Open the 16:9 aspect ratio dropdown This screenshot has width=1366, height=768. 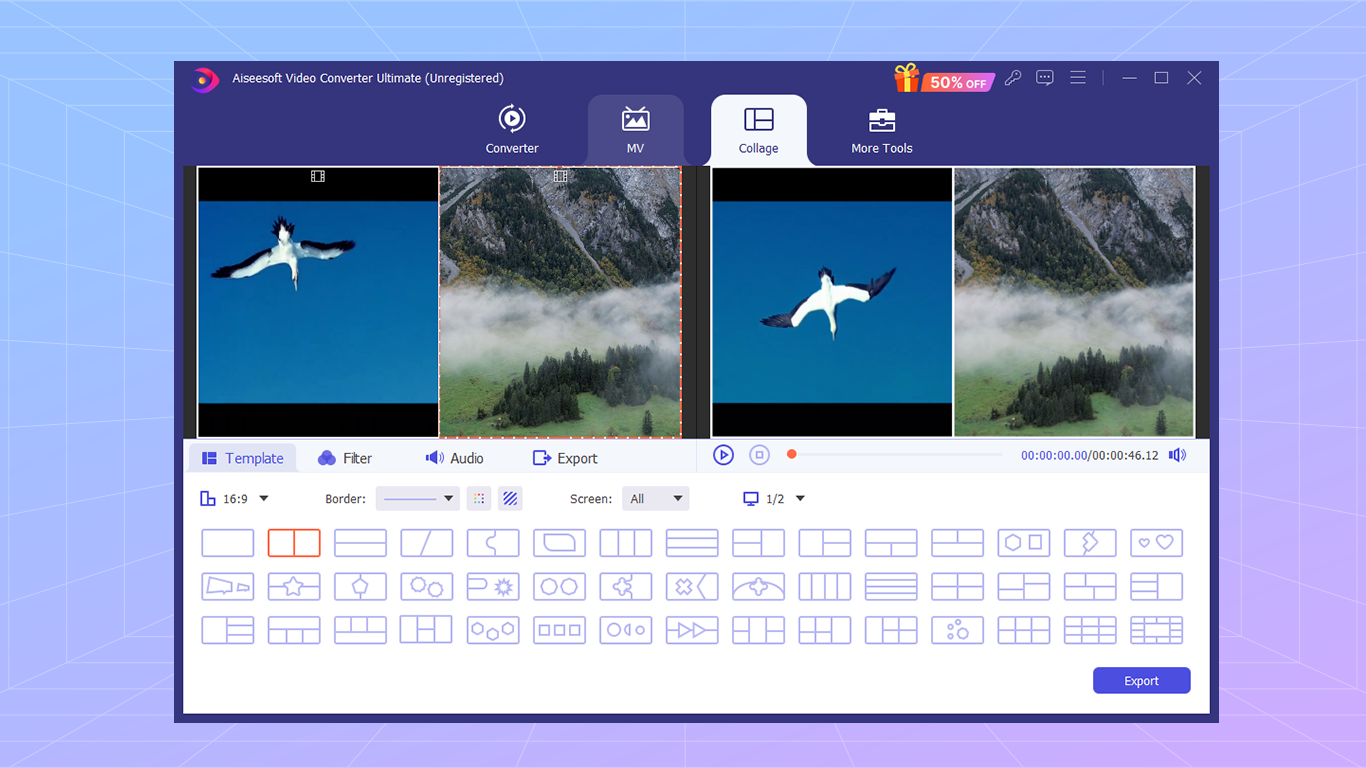point(234,498)
